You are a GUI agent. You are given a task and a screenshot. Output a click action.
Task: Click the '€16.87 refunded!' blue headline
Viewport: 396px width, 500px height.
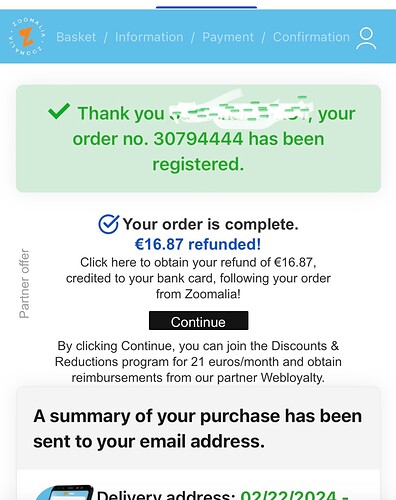coord(198,244)
